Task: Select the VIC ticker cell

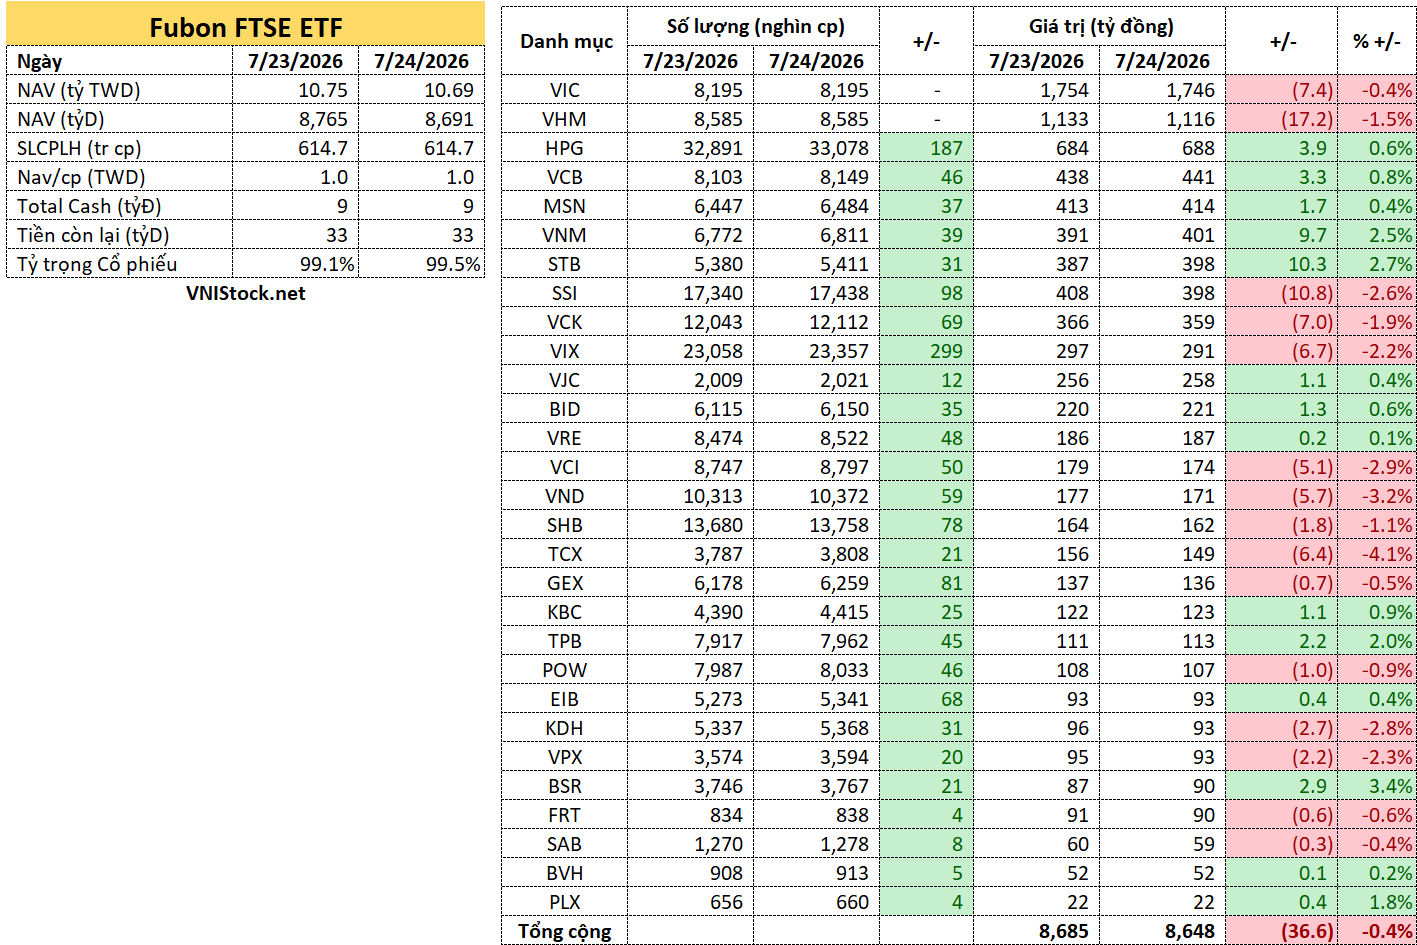Action: 565,90
